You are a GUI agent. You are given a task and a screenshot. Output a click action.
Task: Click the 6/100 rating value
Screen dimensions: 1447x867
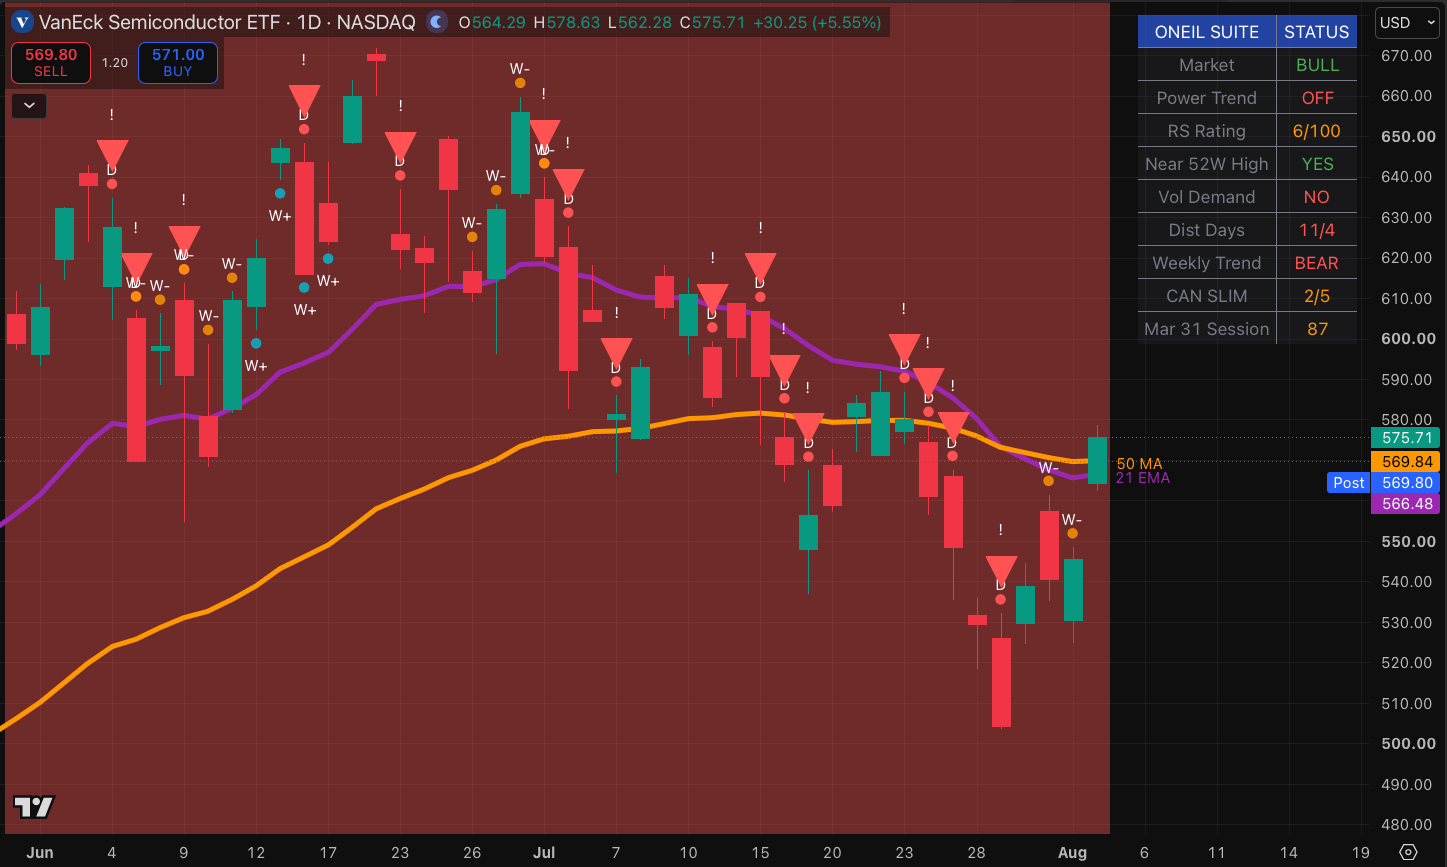point(1317,131)
